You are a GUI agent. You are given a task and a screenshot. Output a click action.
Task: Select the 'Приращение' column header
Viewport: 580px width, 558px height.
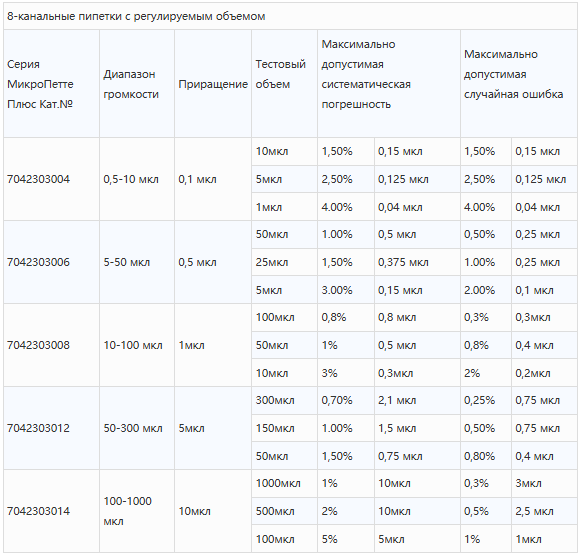(x=213, y=84)
